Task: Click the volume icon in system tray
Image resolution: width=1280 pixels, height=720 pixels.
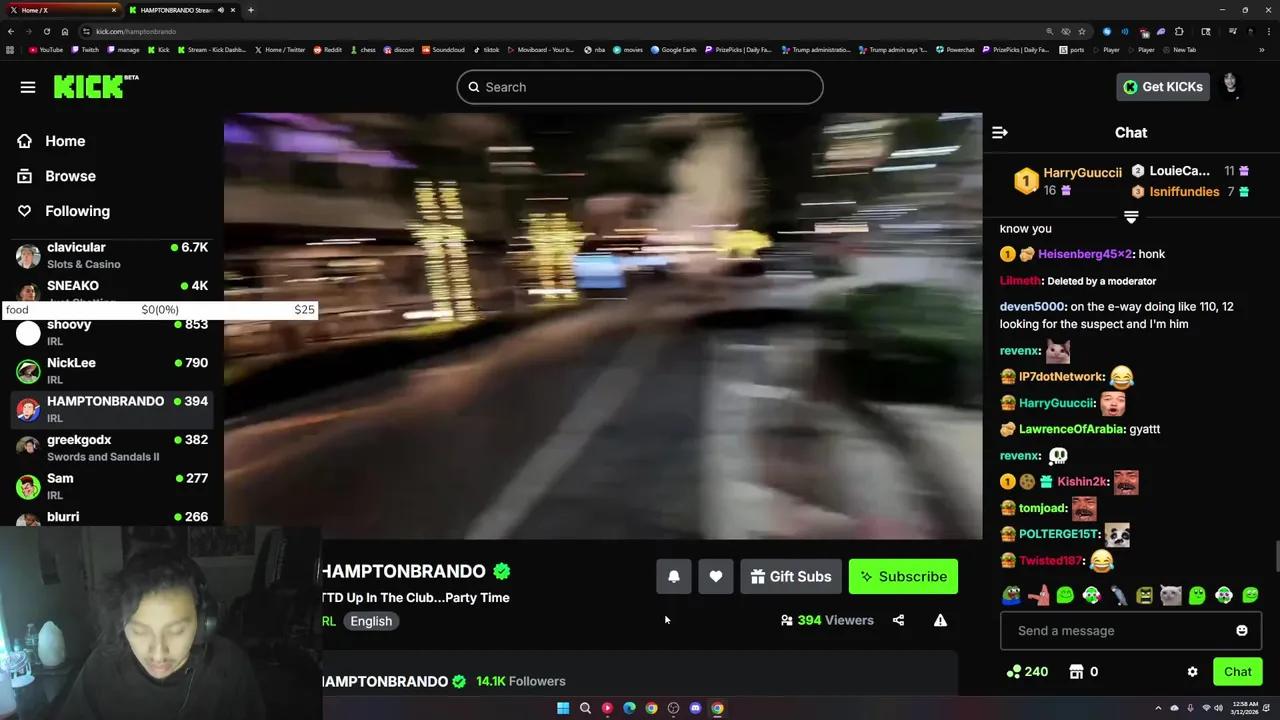Action: (x=1219, y=708)
